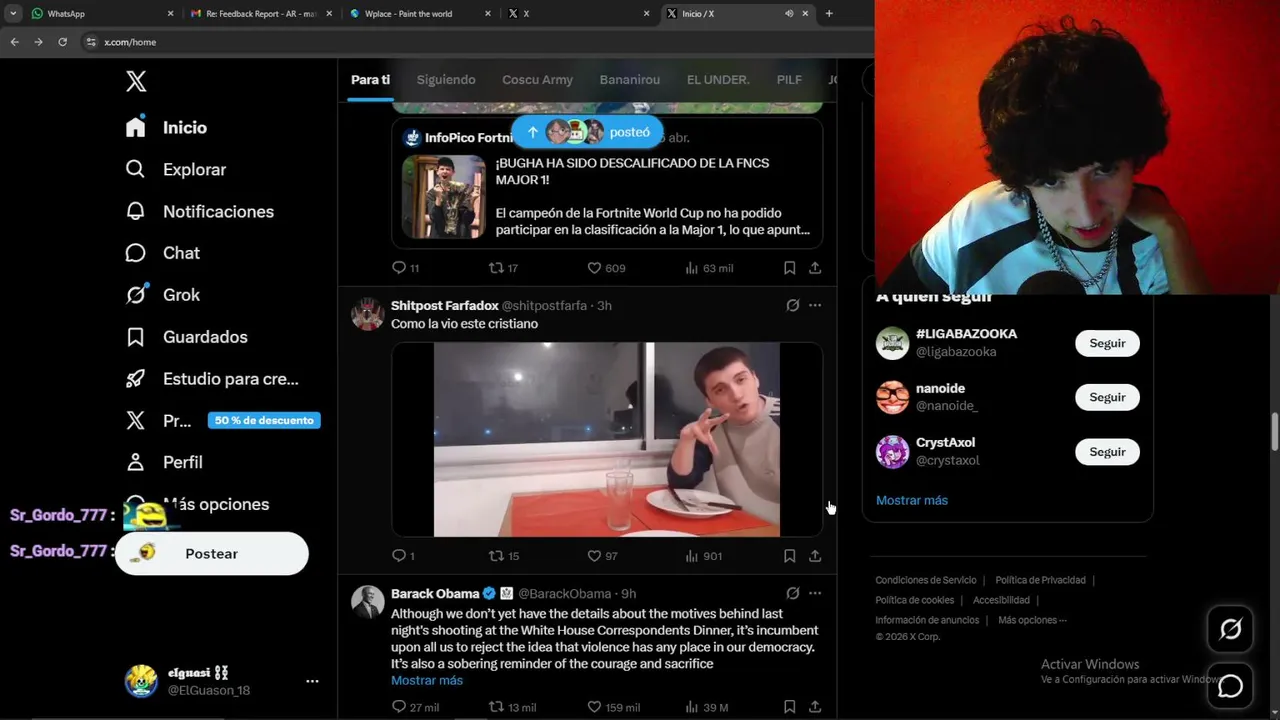Open the Bugha quoted post thumbnail
1280x720 pixels.
tap(443, 196)
